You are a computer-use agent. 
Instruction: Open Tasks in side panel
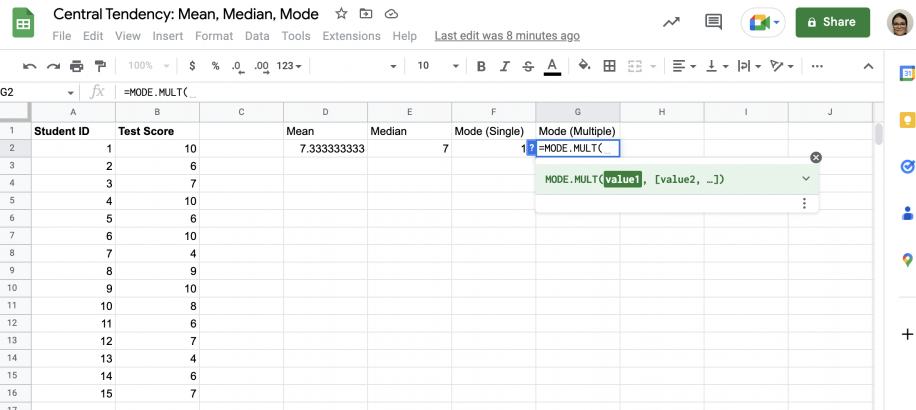[x=907, y=167]
